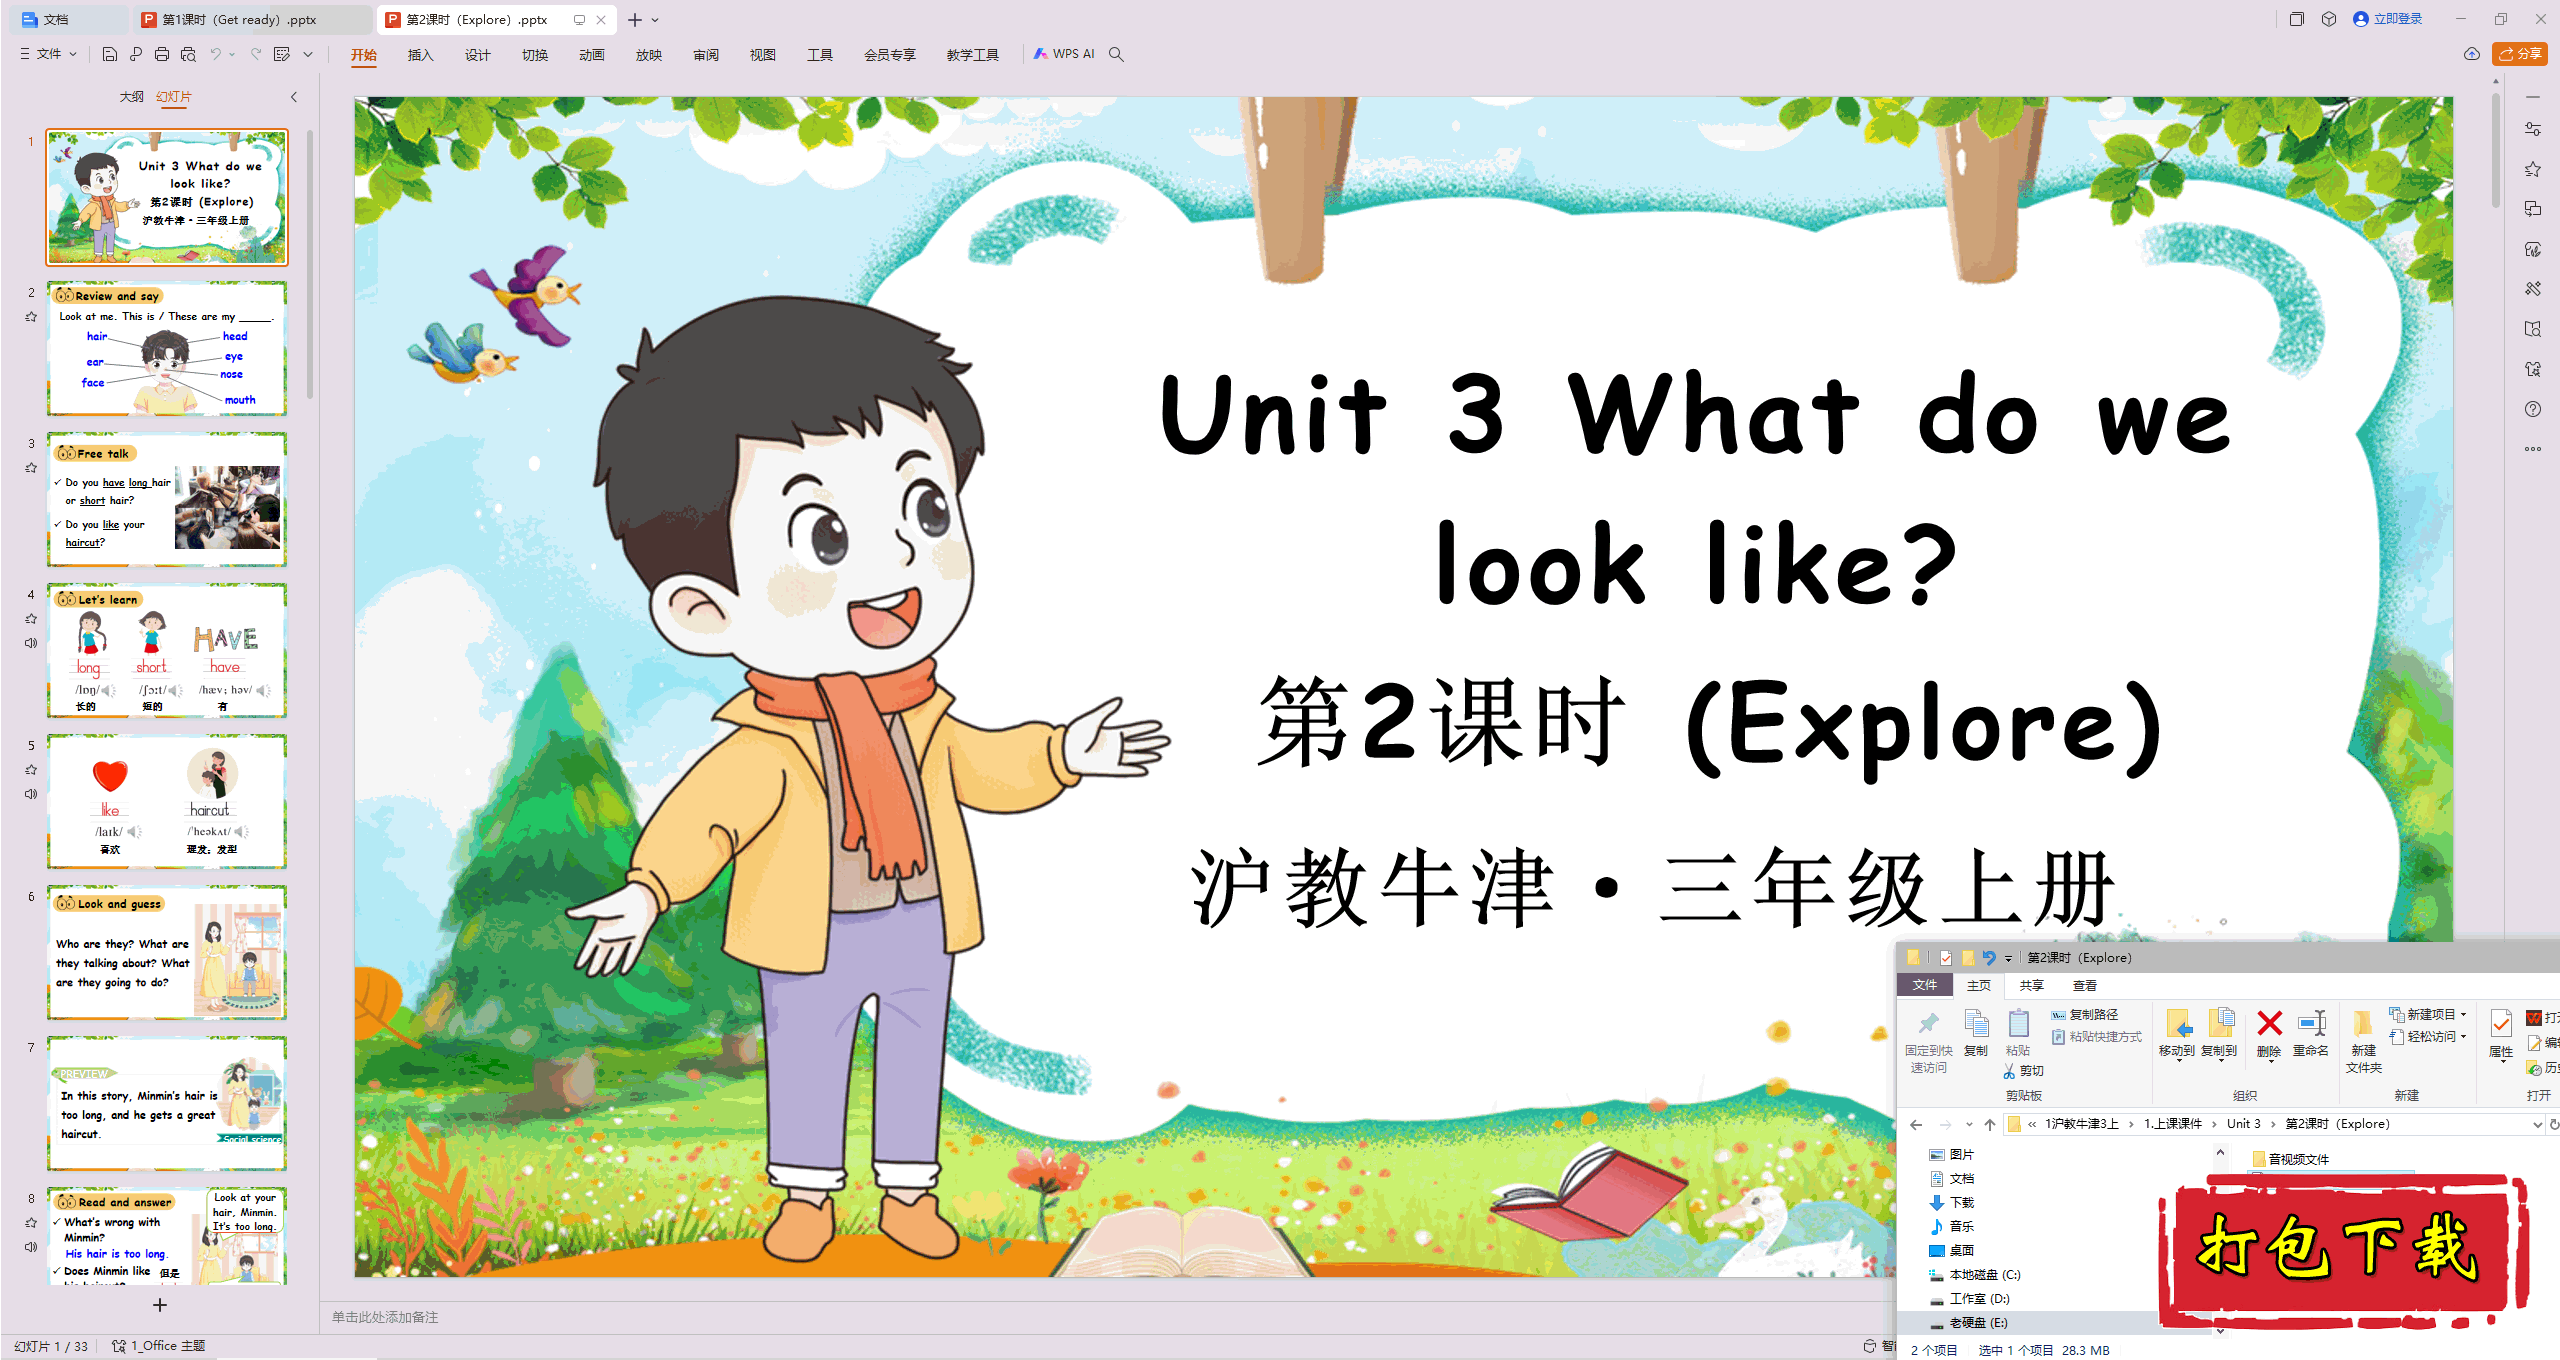Select slide 3 'Free talk' thumbnail
2560x1360 pixels.
(x=167, y=500)
